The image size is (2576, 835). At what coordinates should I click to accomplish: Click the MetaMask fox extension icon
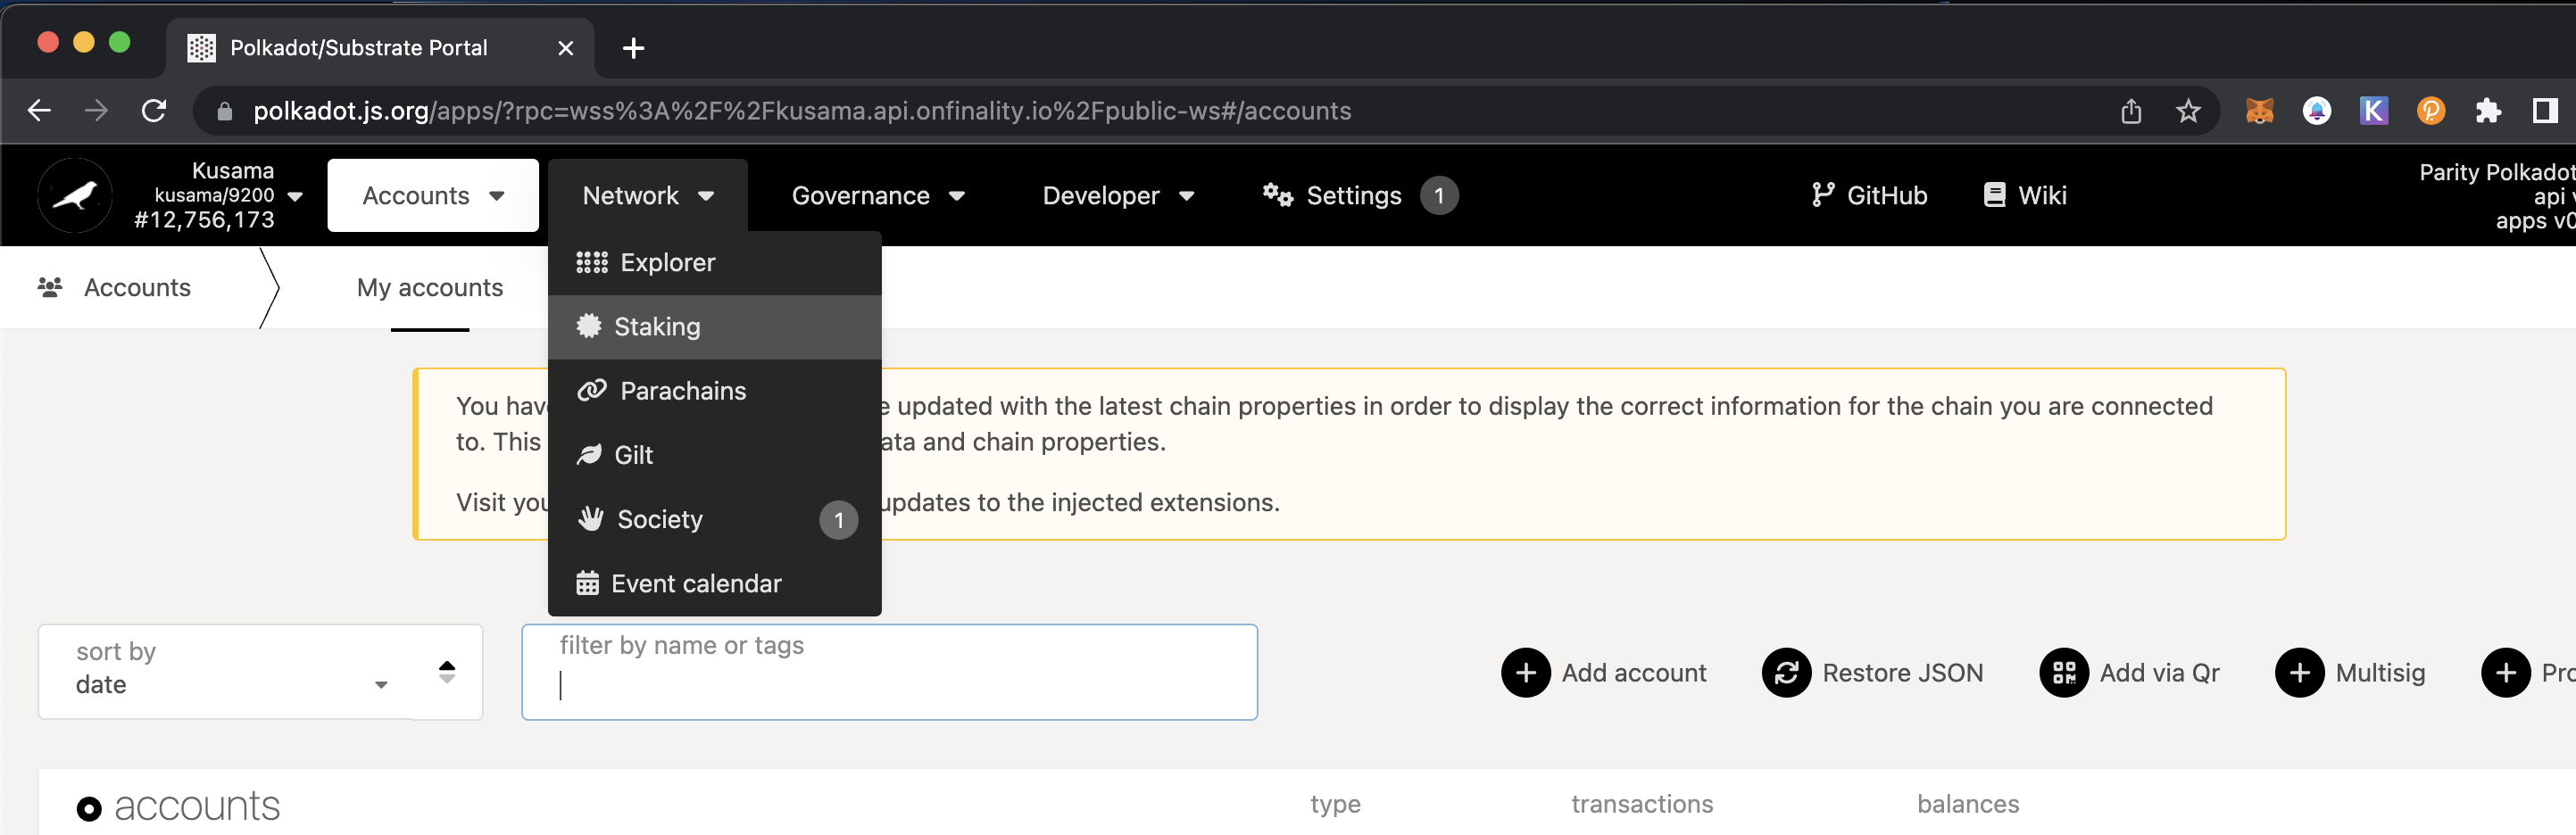(x=2259, y=111)
